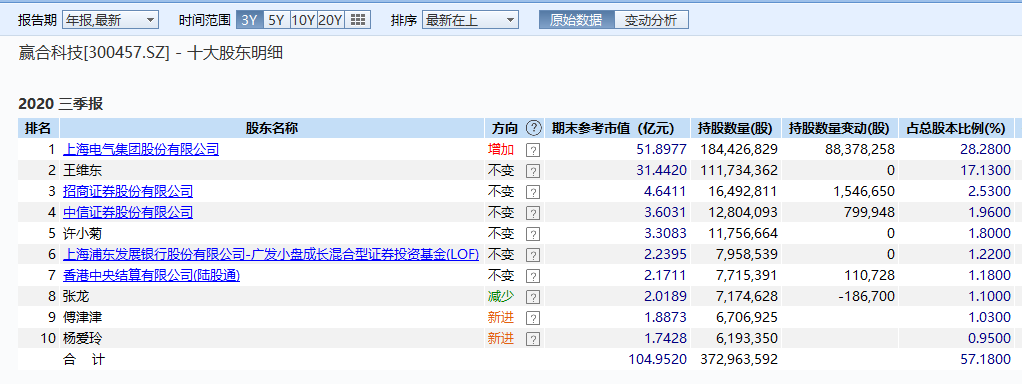Click page title 赢合科技[300457.SZ] - 十大股东明细
The height and width of the screenshot is (384, 1022).
point(151,53)
